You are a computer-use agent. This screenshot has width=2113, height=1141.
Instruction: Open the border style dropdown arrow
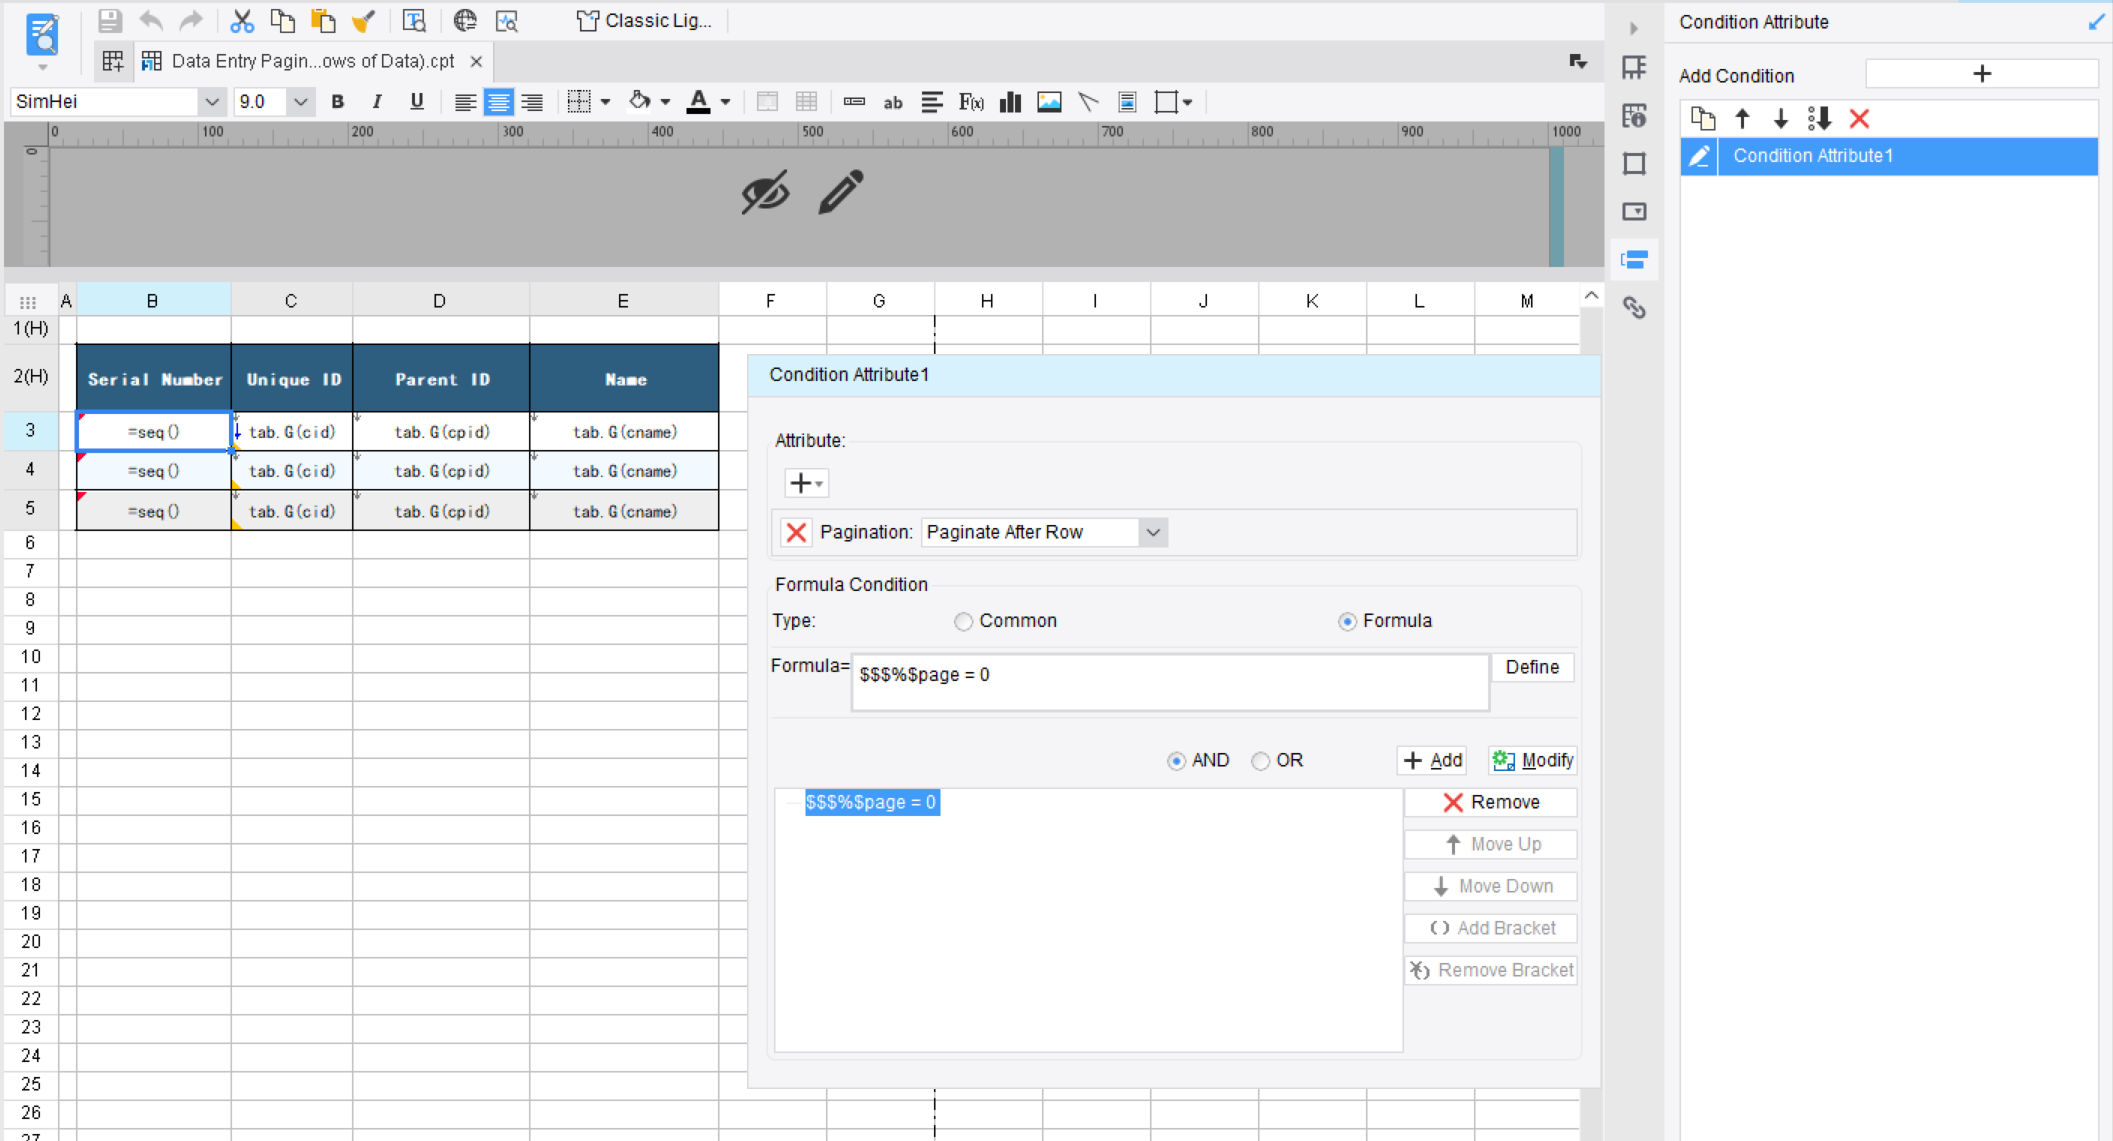(x=605, y=102)
